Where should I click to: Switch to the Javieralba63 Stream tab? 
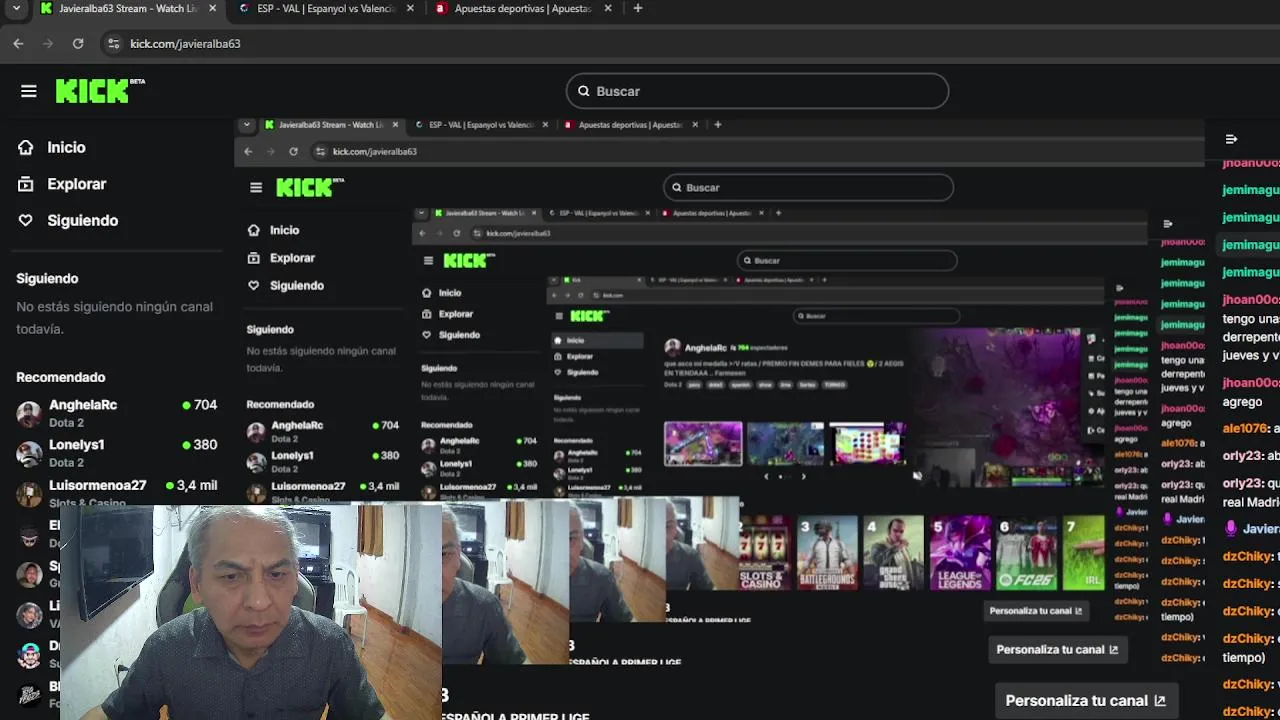coord(128,8)
